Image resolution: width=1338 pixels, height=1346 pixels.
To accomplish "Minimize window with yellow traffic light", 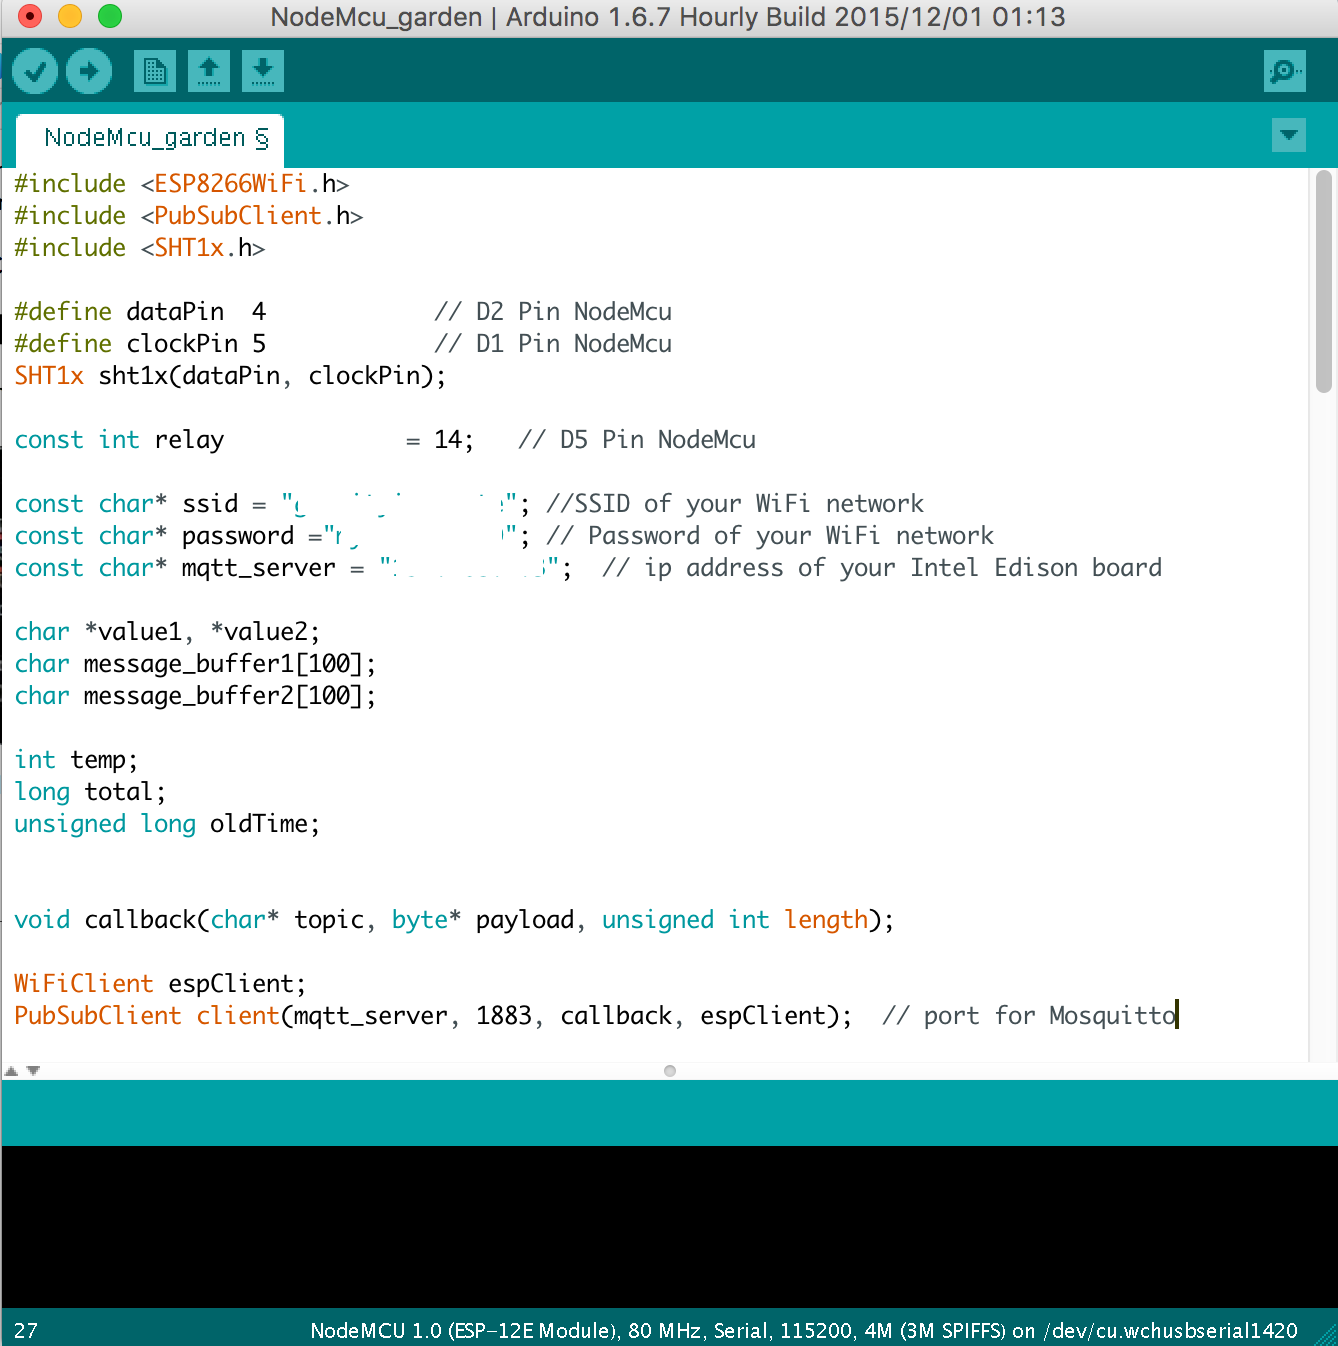I will [68, 17].
